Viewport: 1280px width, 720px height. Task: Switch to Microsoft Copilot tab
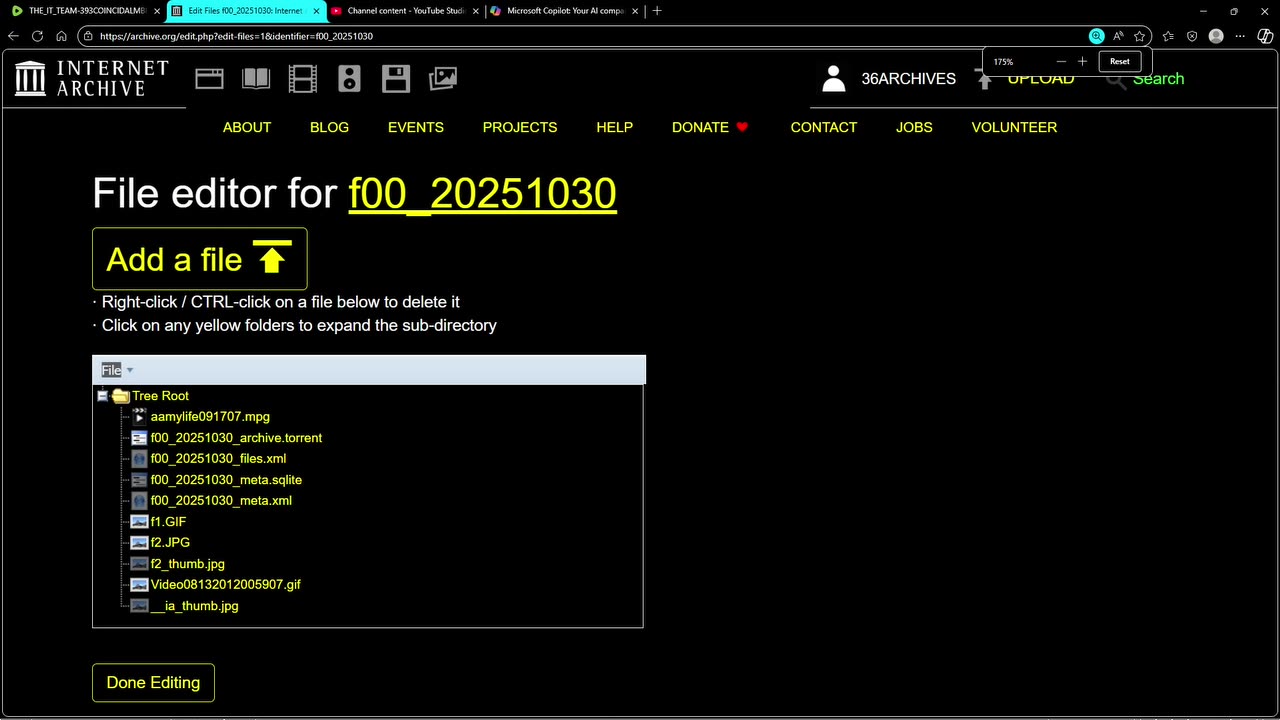coord(565,11)
